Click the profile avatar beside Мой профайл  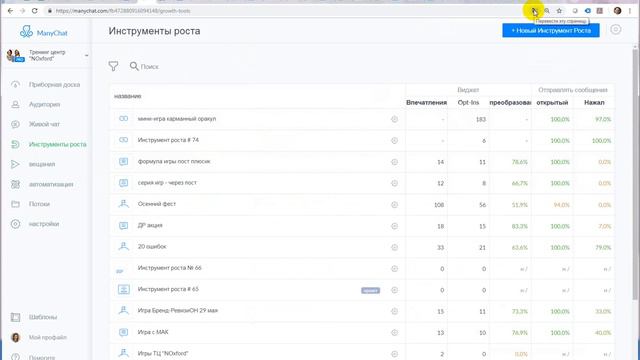pyautogui.click(x=15, y=337)
